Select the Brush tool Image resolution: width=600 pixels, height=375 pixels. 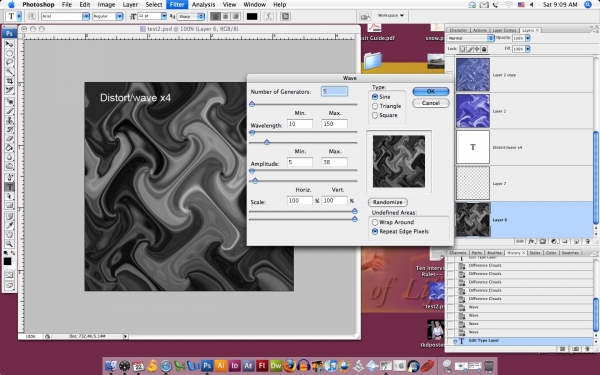[x=9, y=111]
